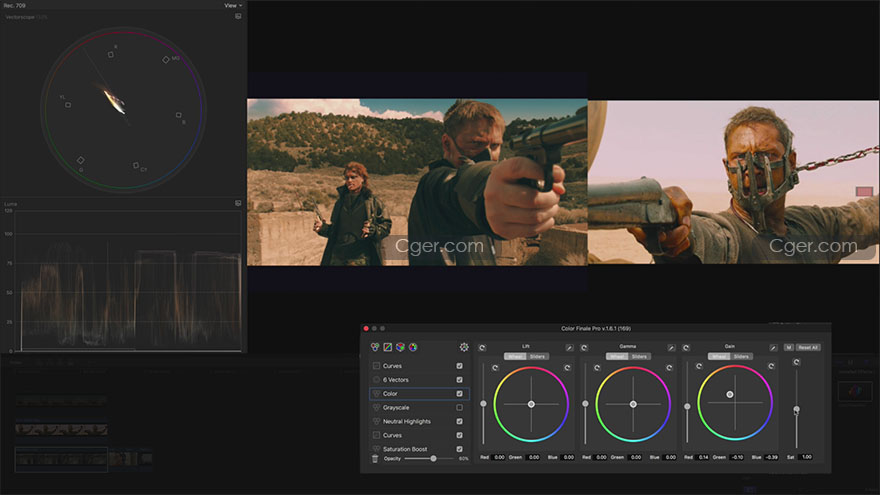Click the Sat value field
The image size is (880, 495).
tap(806, 457)
